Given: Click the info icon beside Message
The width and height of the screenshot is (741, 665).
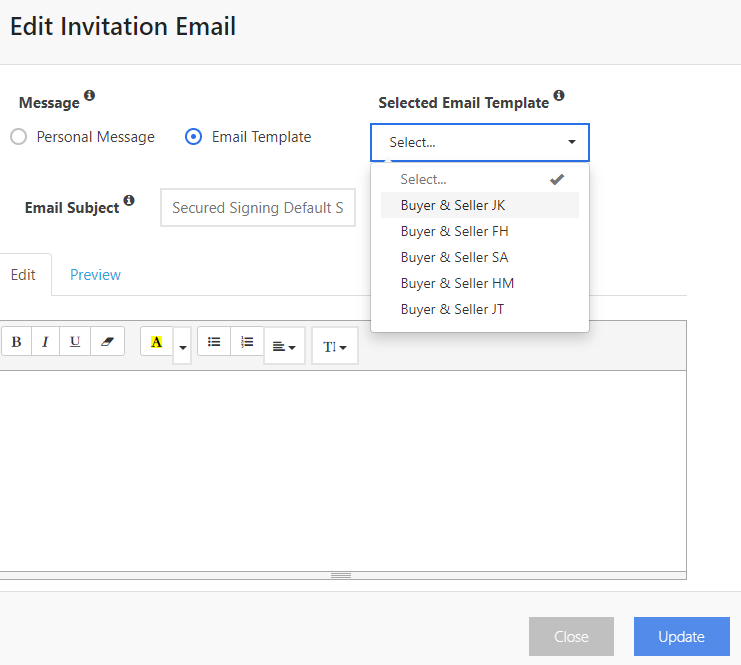Looking at the screenshot, I should [89, 96].
